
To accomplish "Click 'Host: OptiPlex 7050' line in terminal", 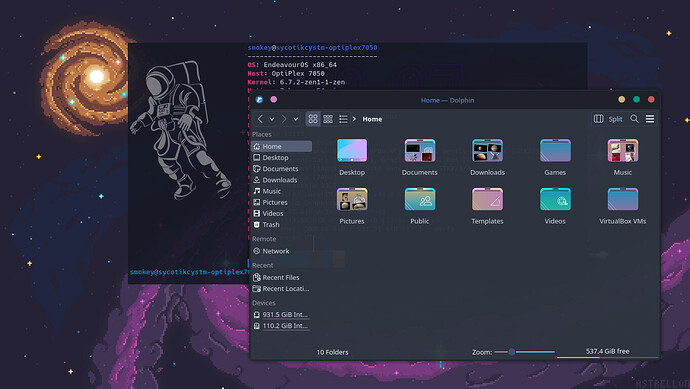I will pyautogui.click(x=286, y=73).
